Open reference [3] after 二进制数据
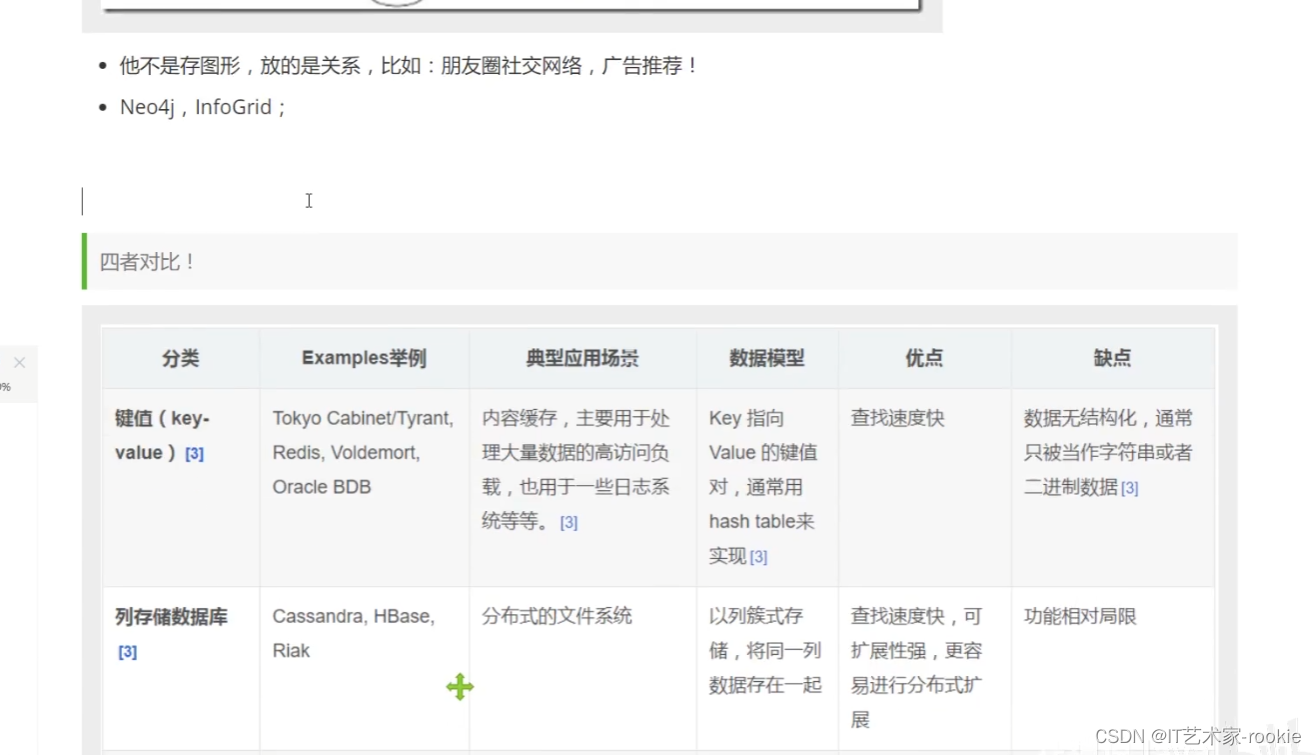Viewport: 1316px width, 755px height. (x=1130, y=488)
